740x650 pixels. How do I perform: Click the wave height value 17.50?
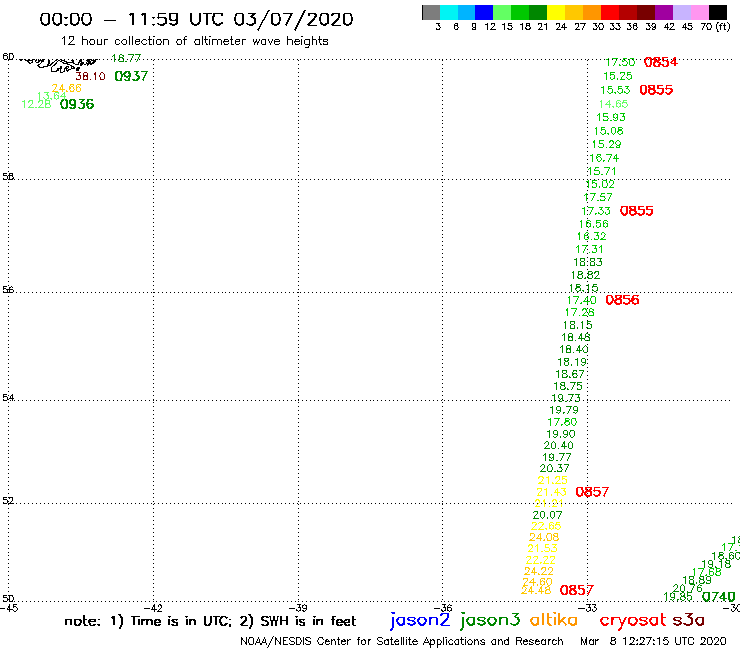[620, 62]
